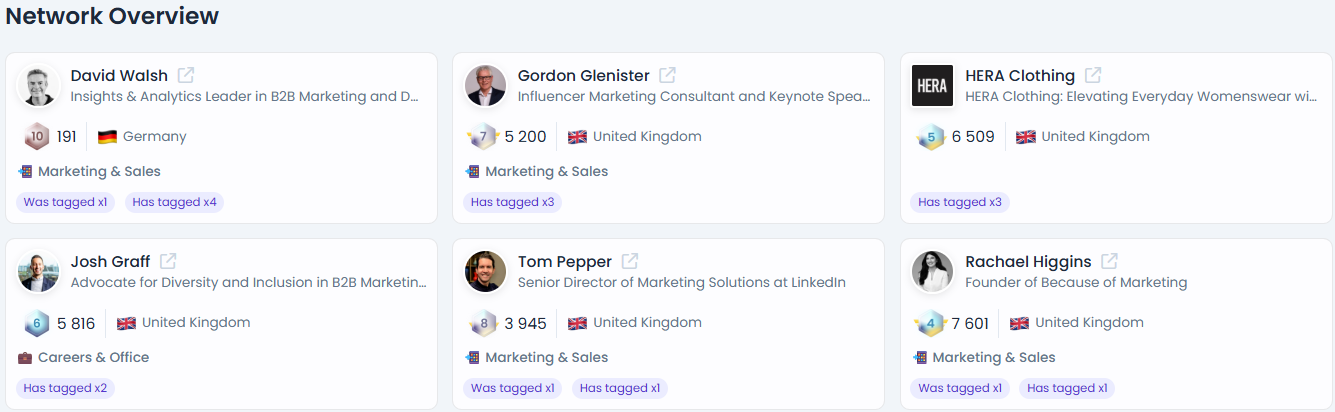Open Gordon Glenister's name link

583,75
